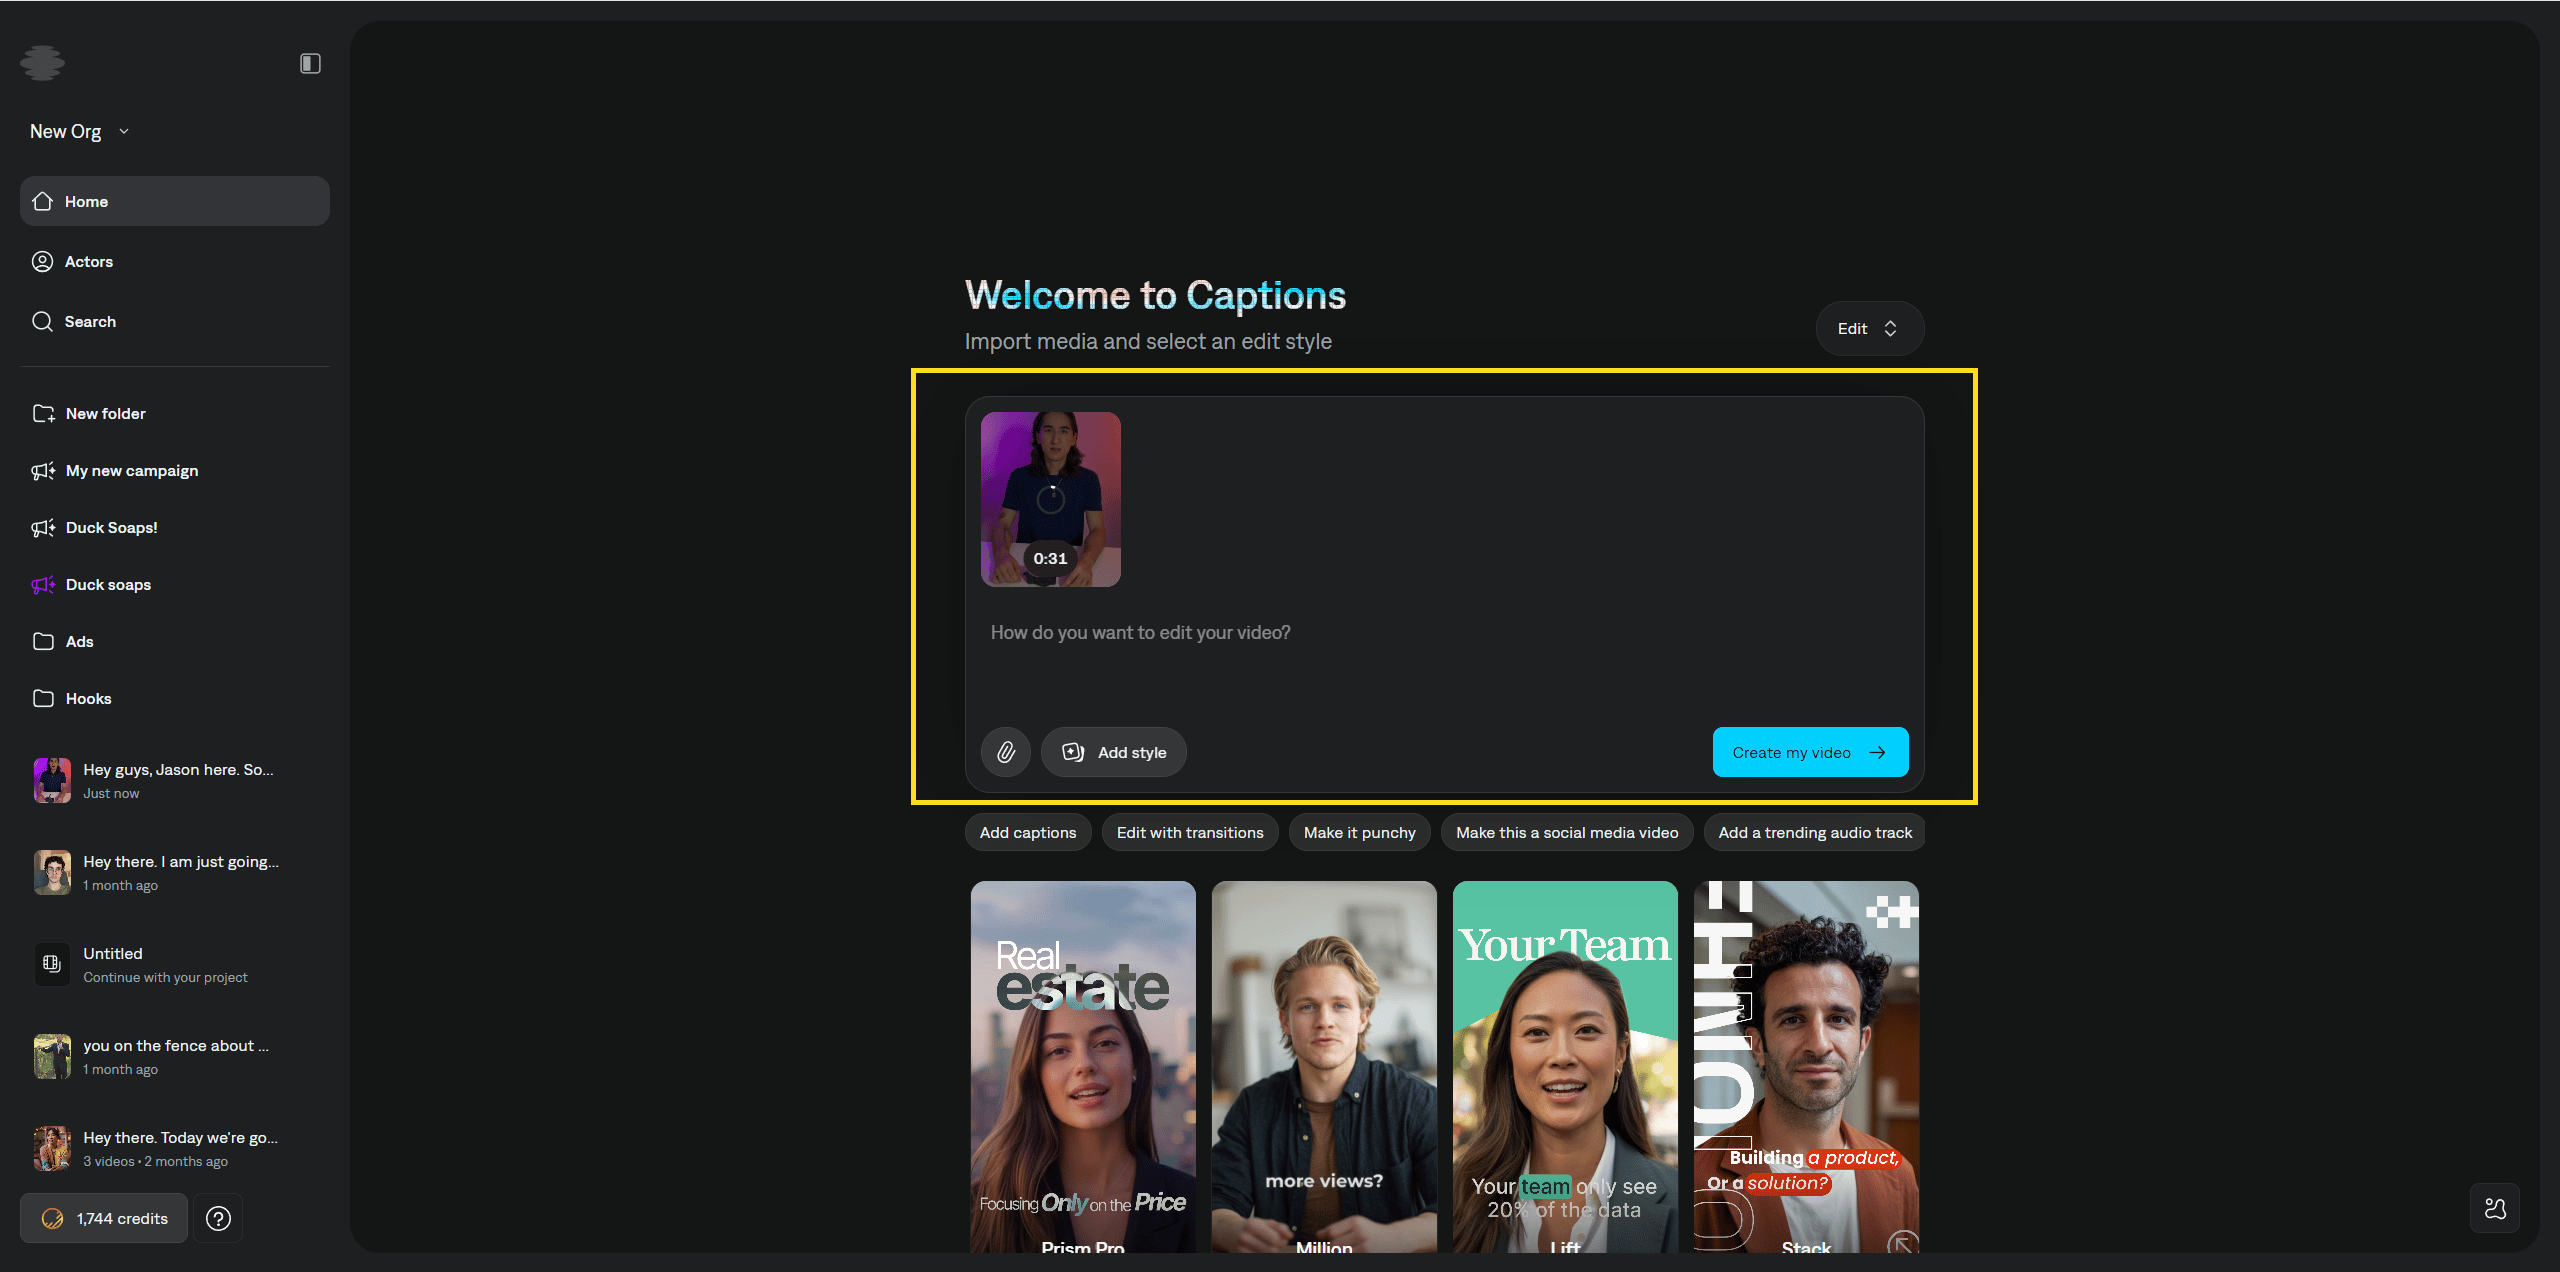Click thumbnail for 'Hey there. I am just going'
The image size is (2560, 1272).
[52, 872]
